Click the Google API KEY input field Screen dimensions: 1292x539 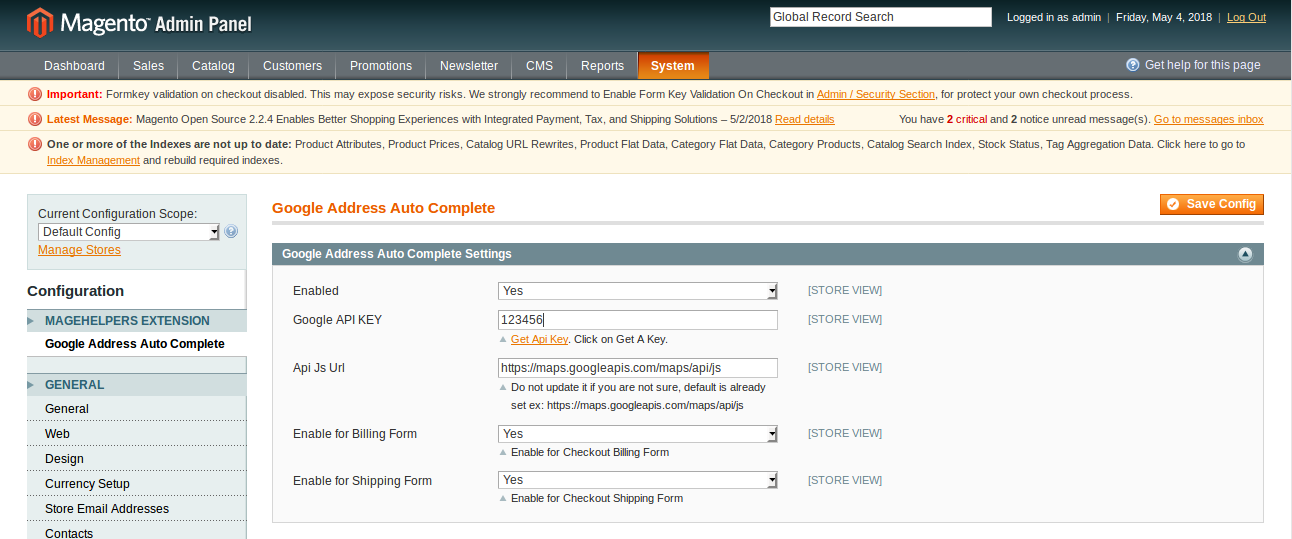(x=637, y=320)
